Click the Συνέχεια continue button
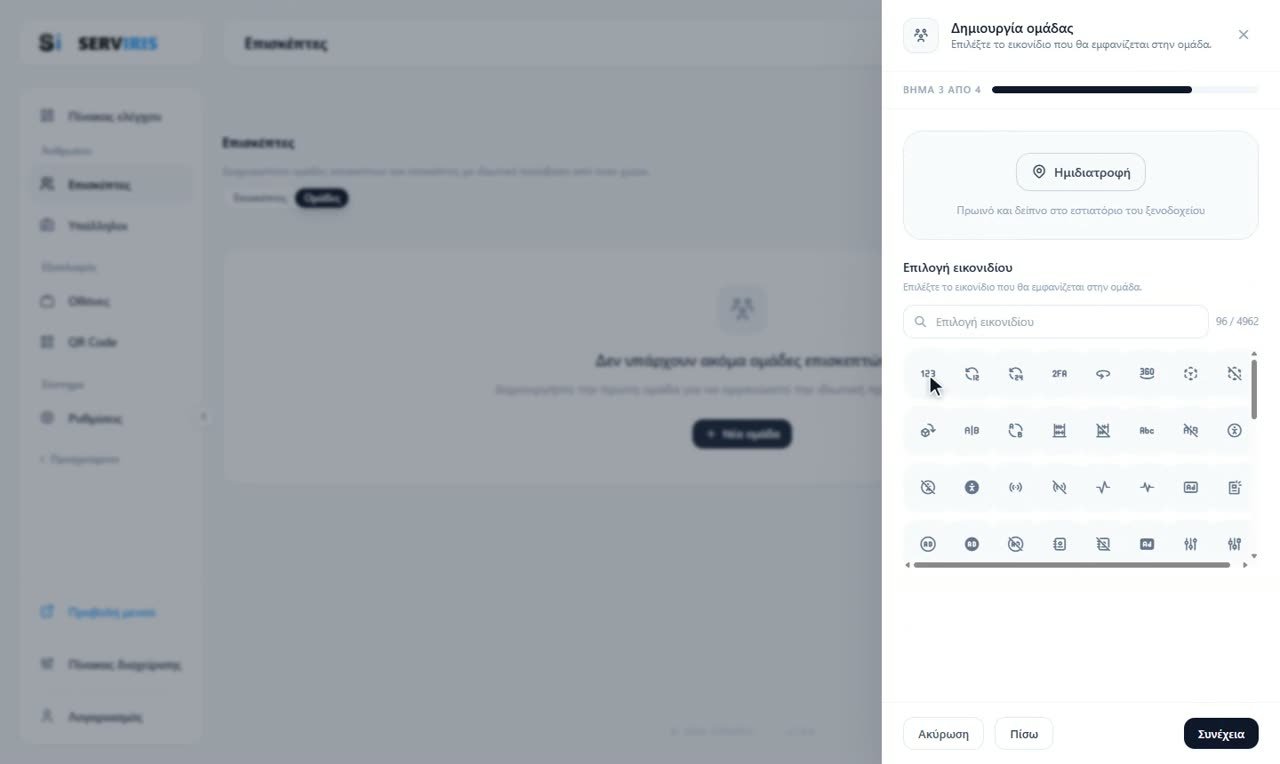The height and width of the screenshot is (764, 1280). [x=1221, y=734]
